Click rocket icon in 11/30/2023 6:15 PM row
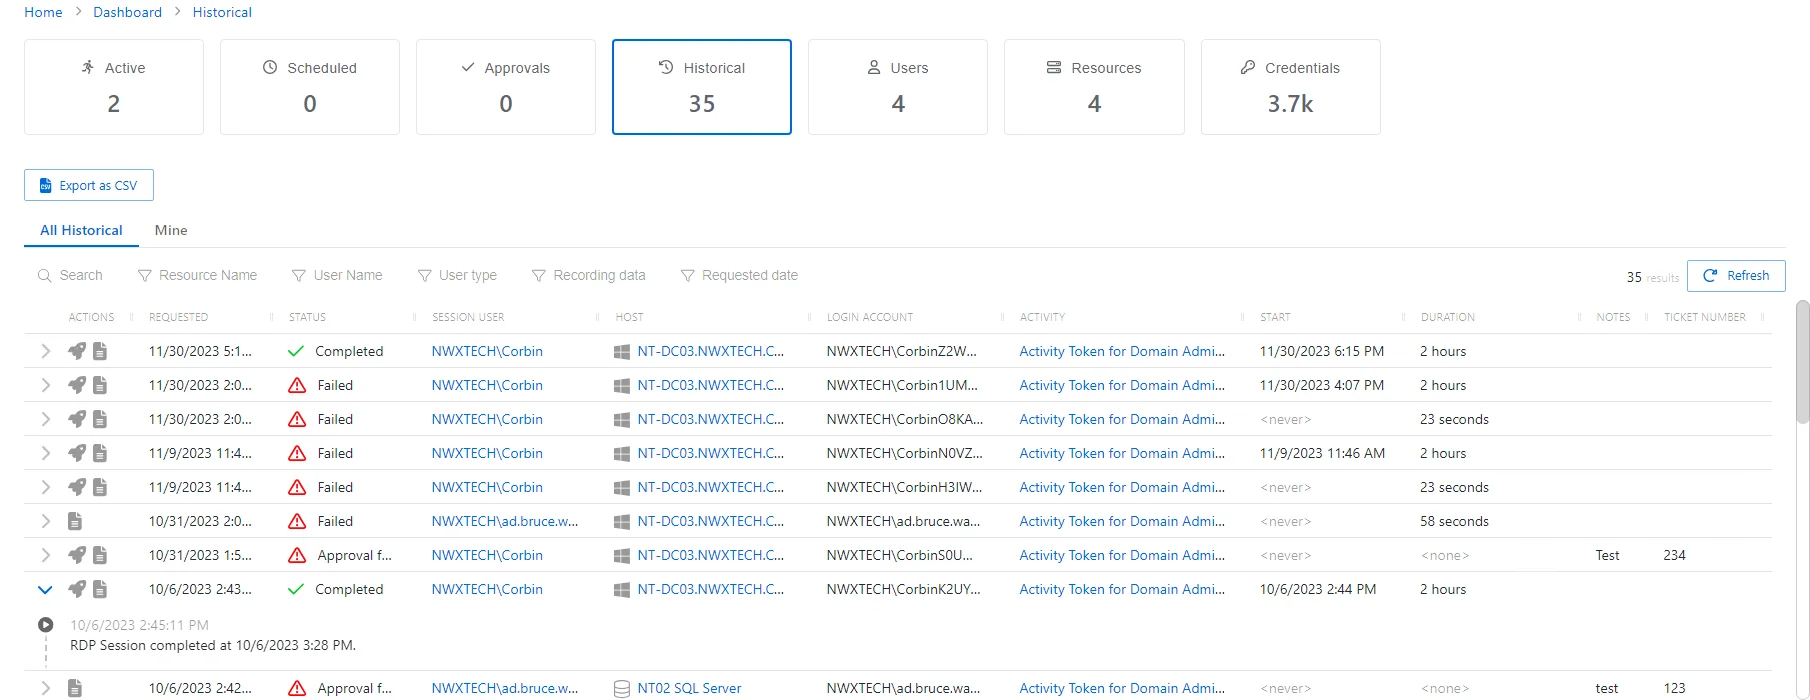This screenshot has width=1810, height=700. click(x=77, y=351)
